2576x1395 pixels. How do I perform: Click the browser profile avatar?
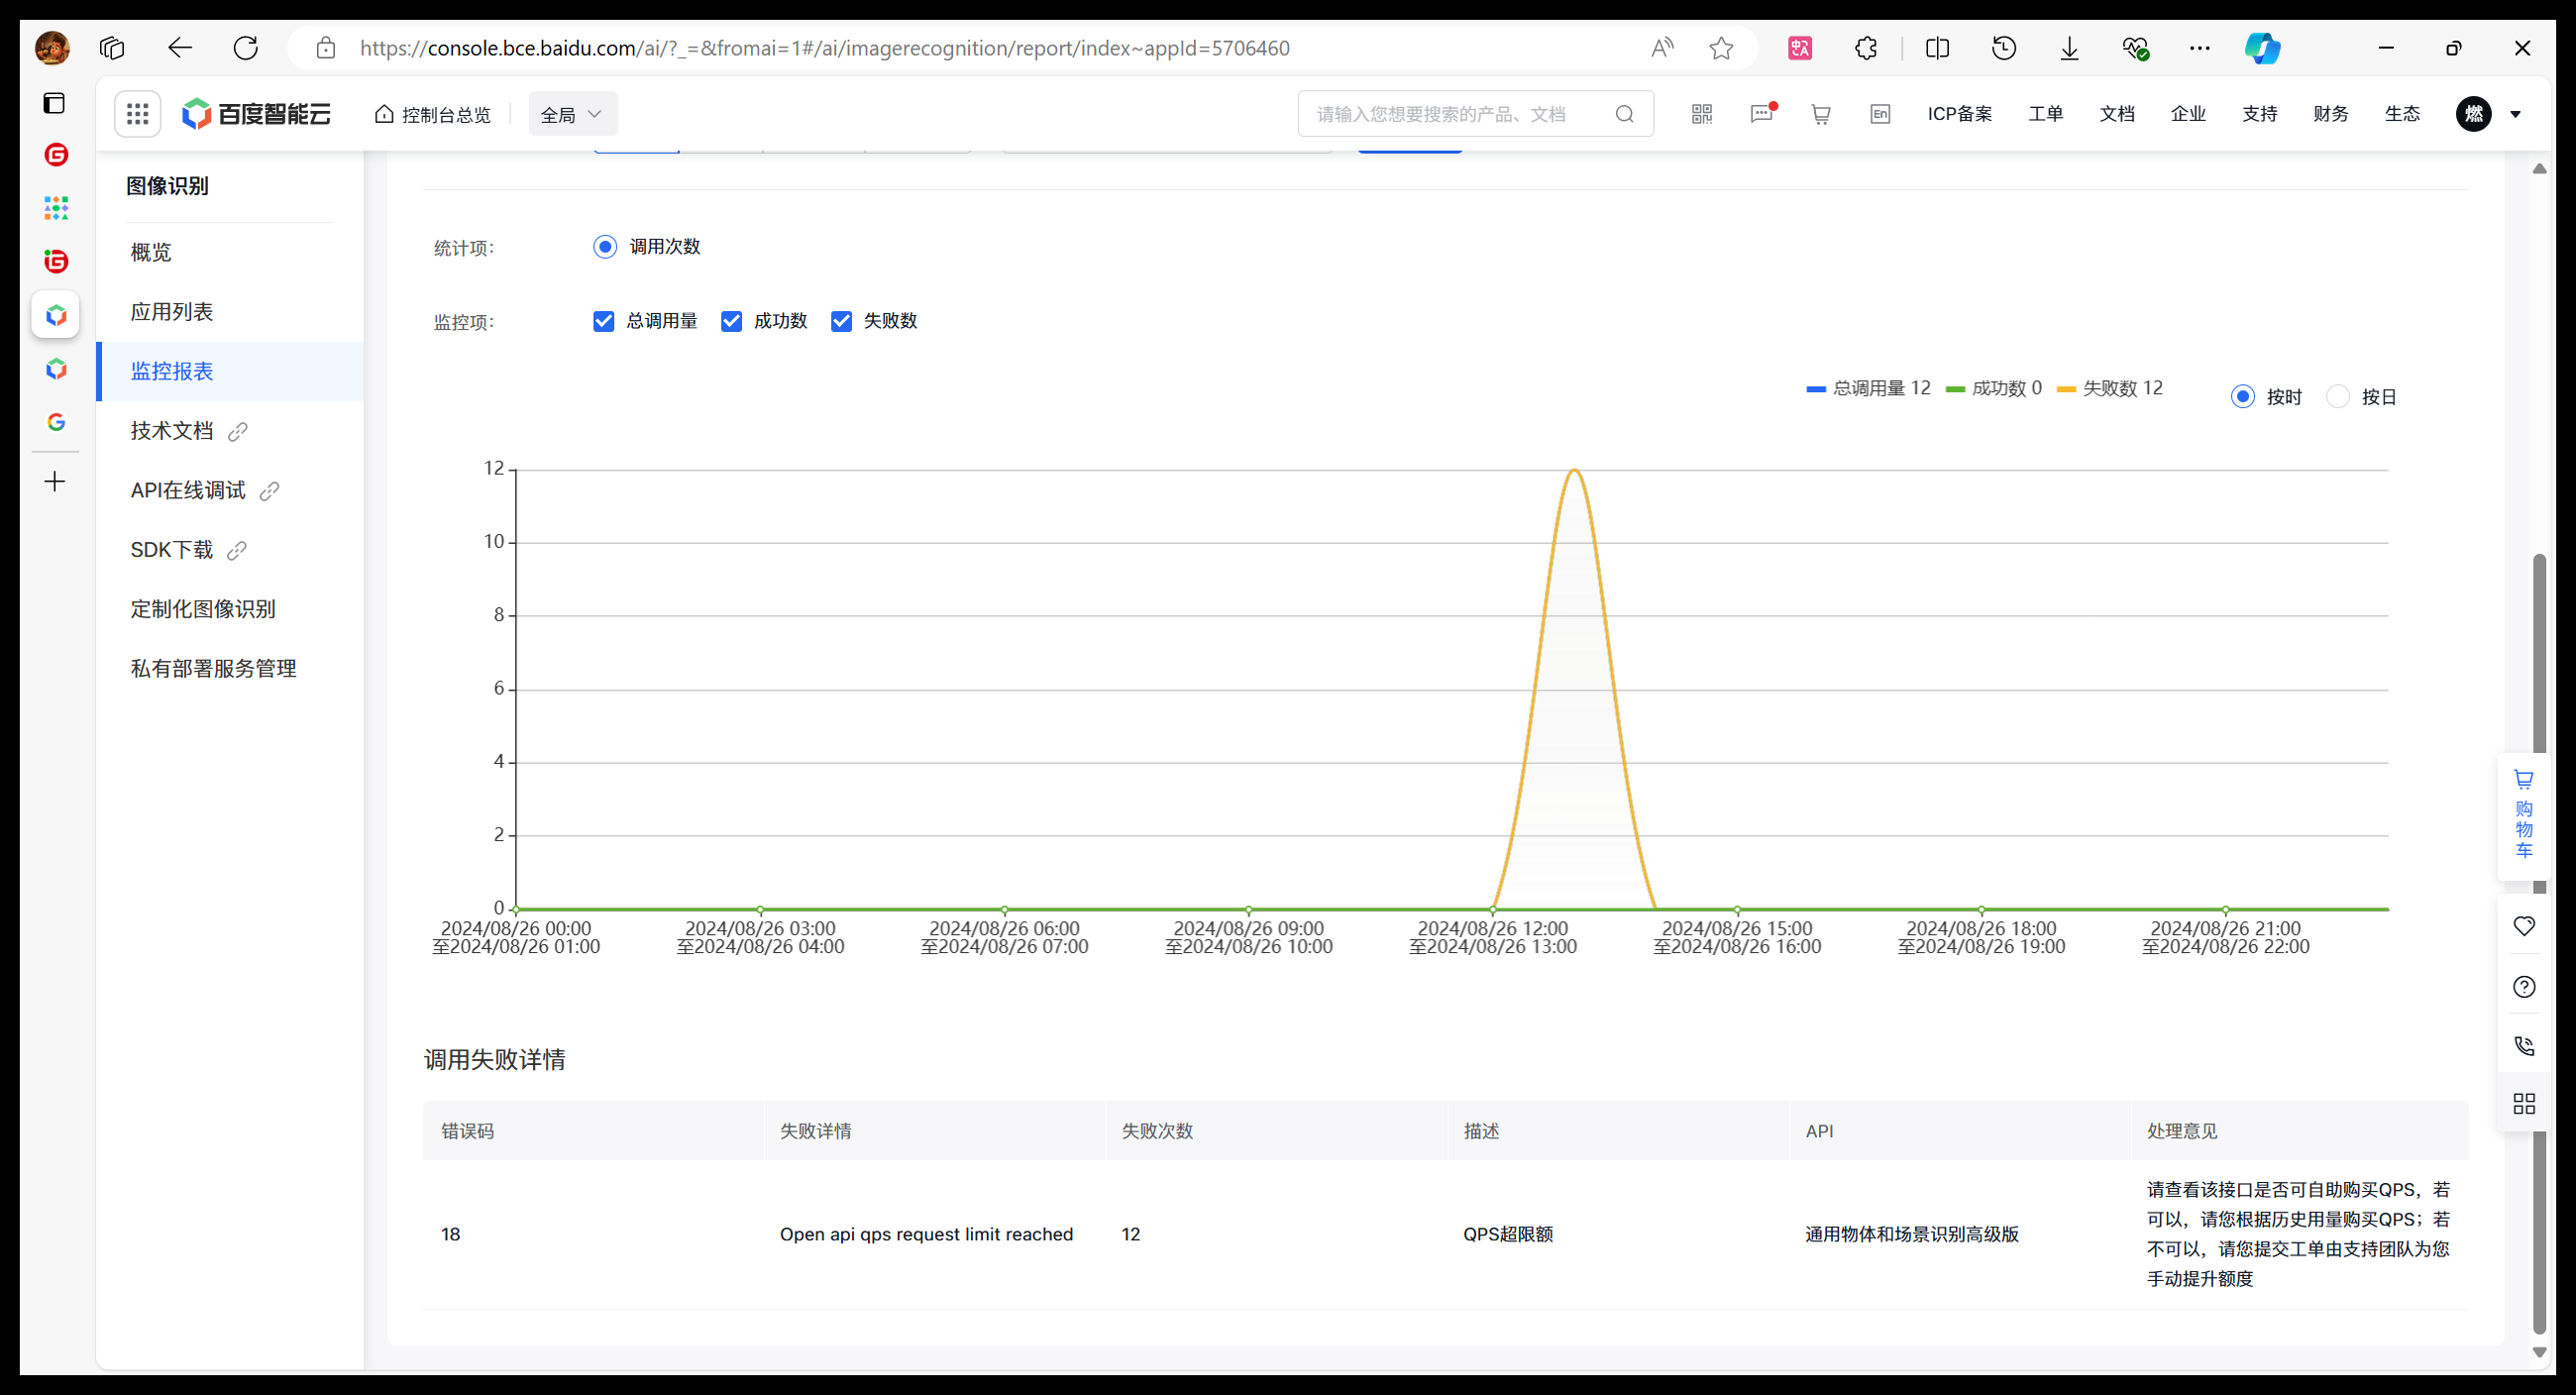click(52, 48)
